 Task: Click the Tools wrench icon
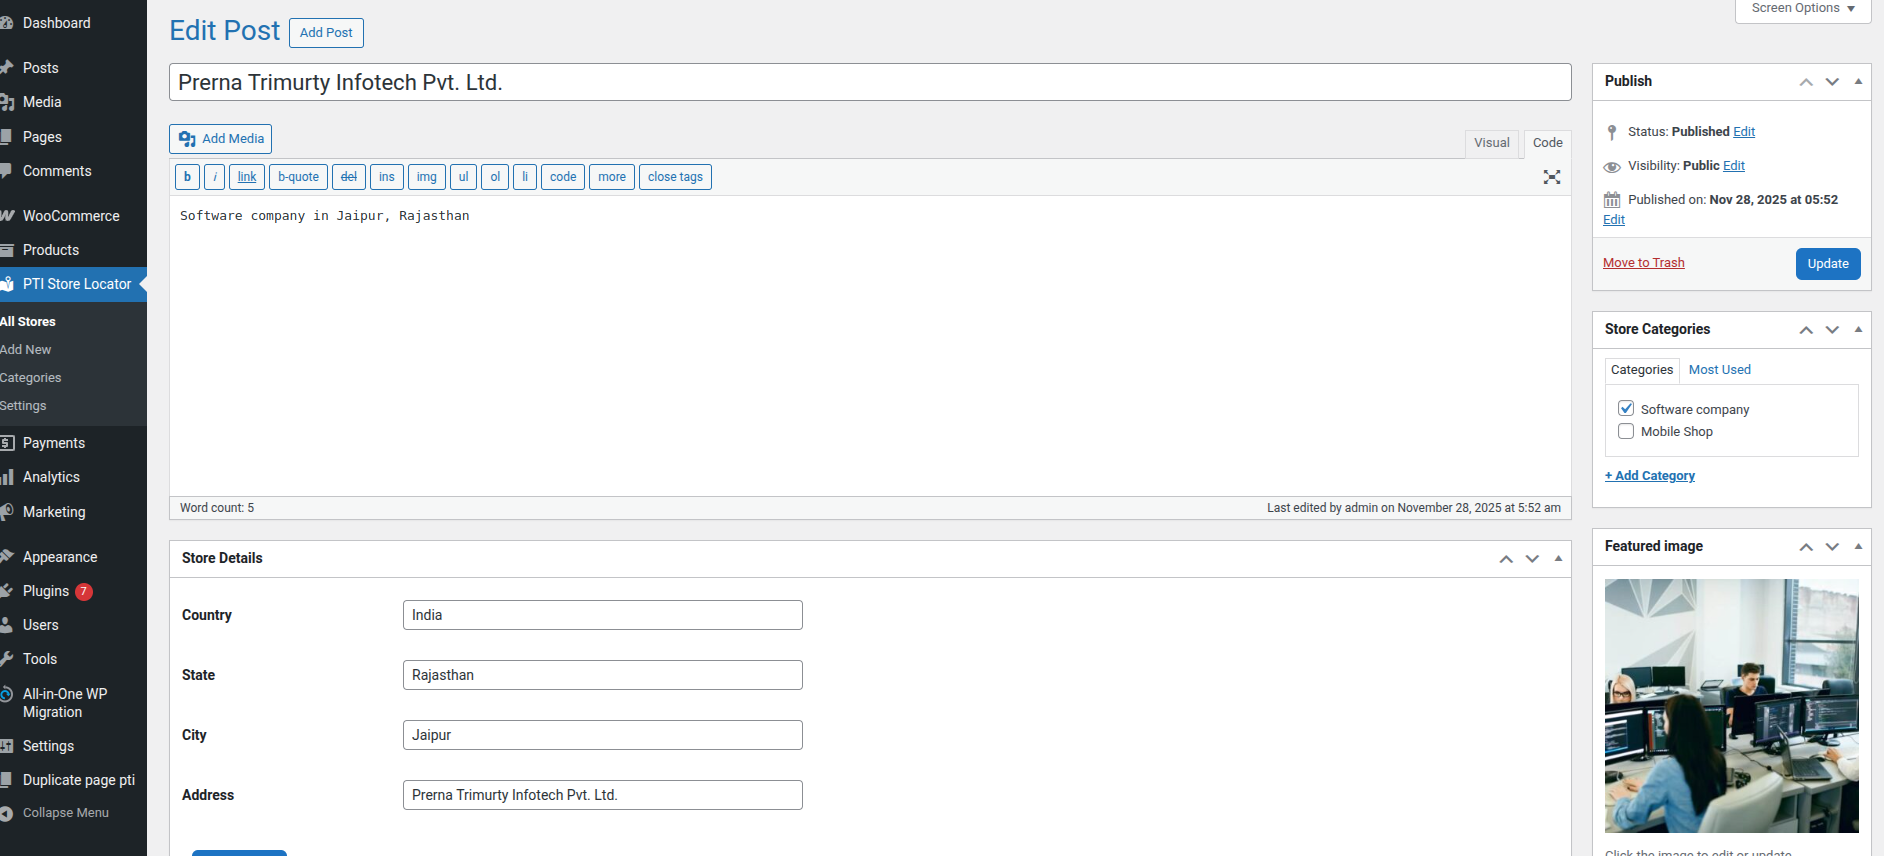point(6,659)
